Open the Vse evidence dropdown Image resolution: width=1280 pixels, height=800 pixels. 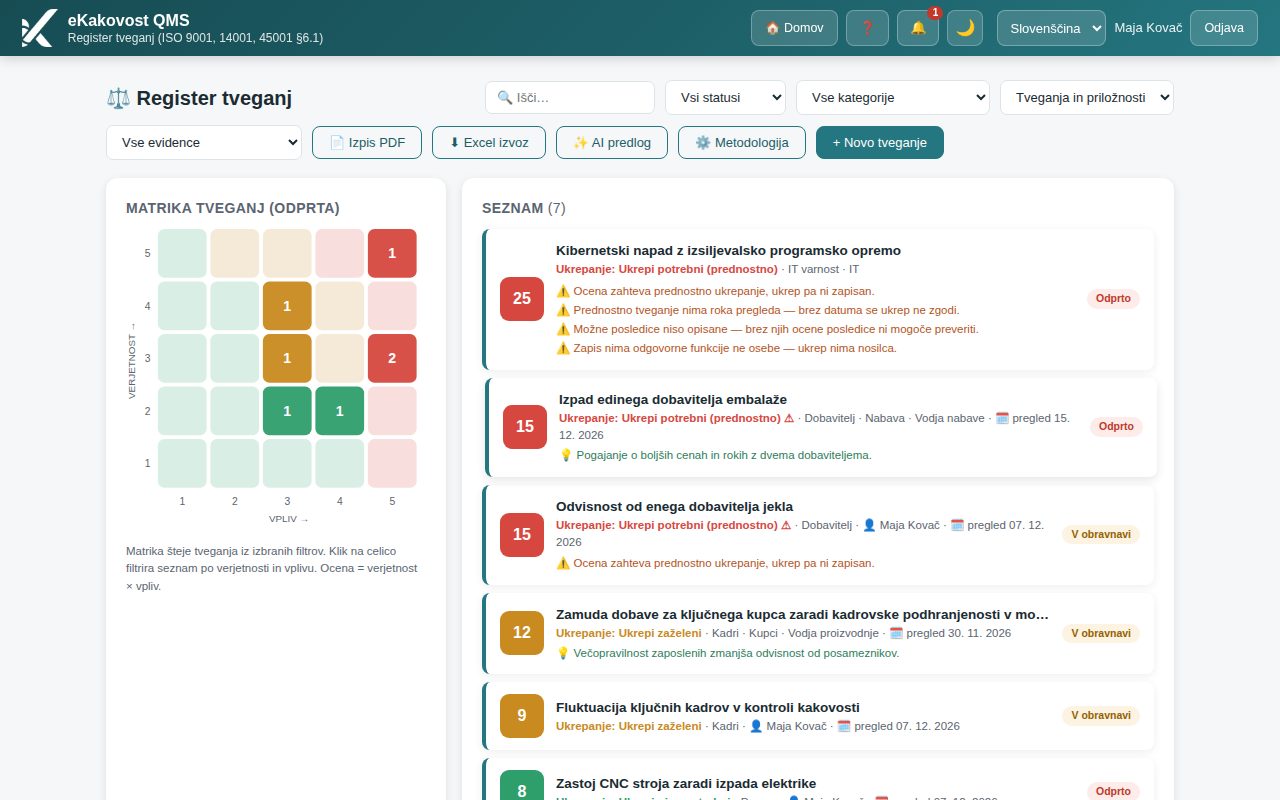click(204, 142)
